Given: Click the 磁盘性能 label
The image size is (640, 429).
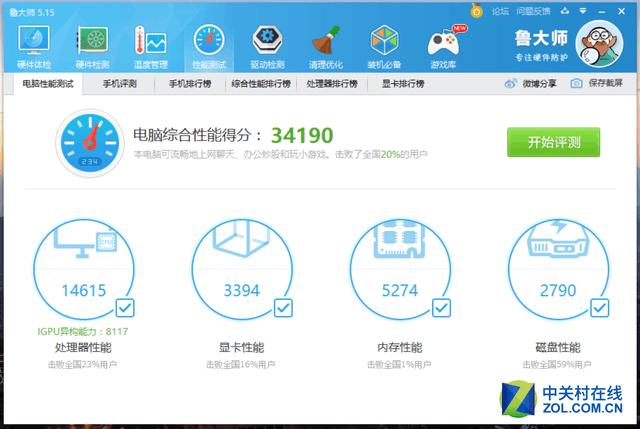Looking at the screenshot, I should click(558, 347).
